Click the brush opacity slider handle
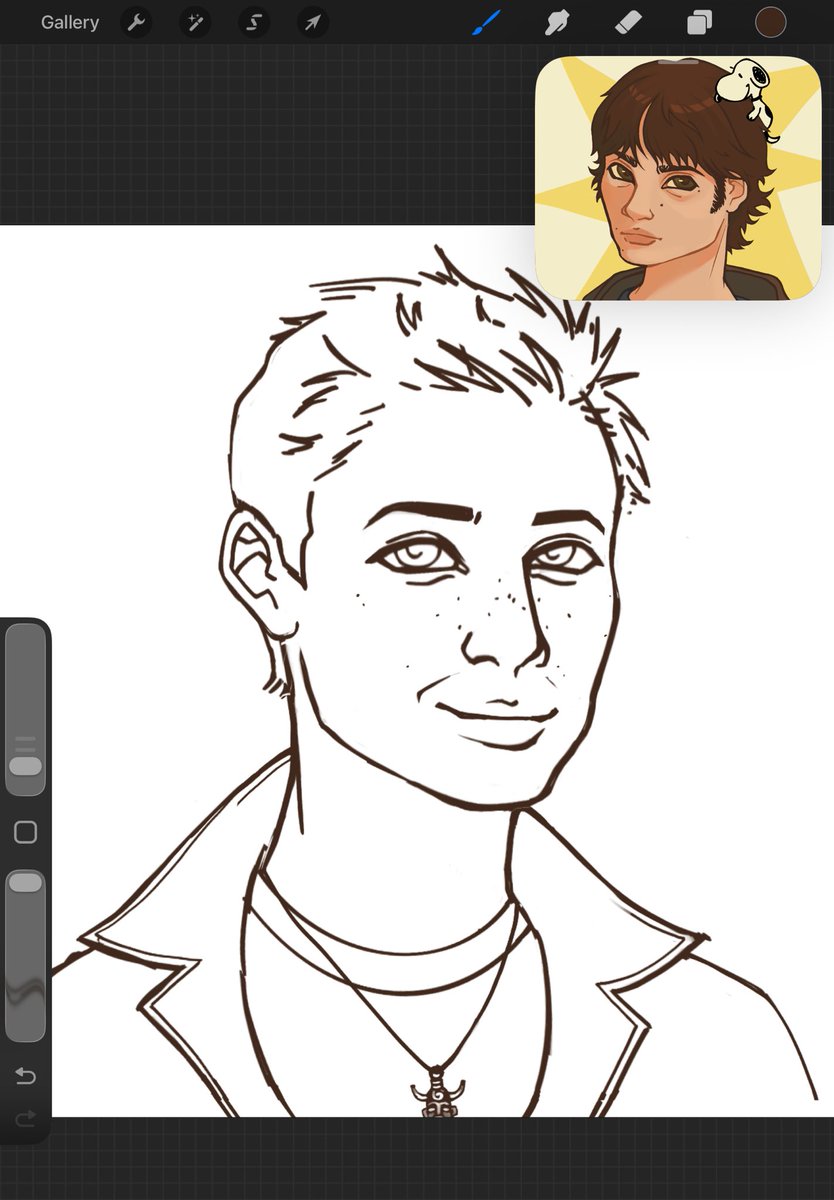 [x=25, y=882]
